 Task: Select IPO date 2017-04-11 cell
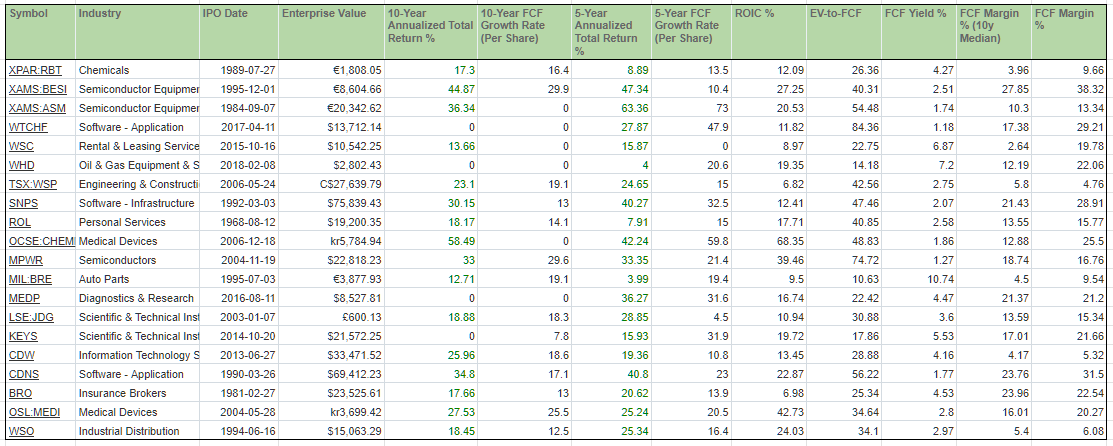point(238,128)
